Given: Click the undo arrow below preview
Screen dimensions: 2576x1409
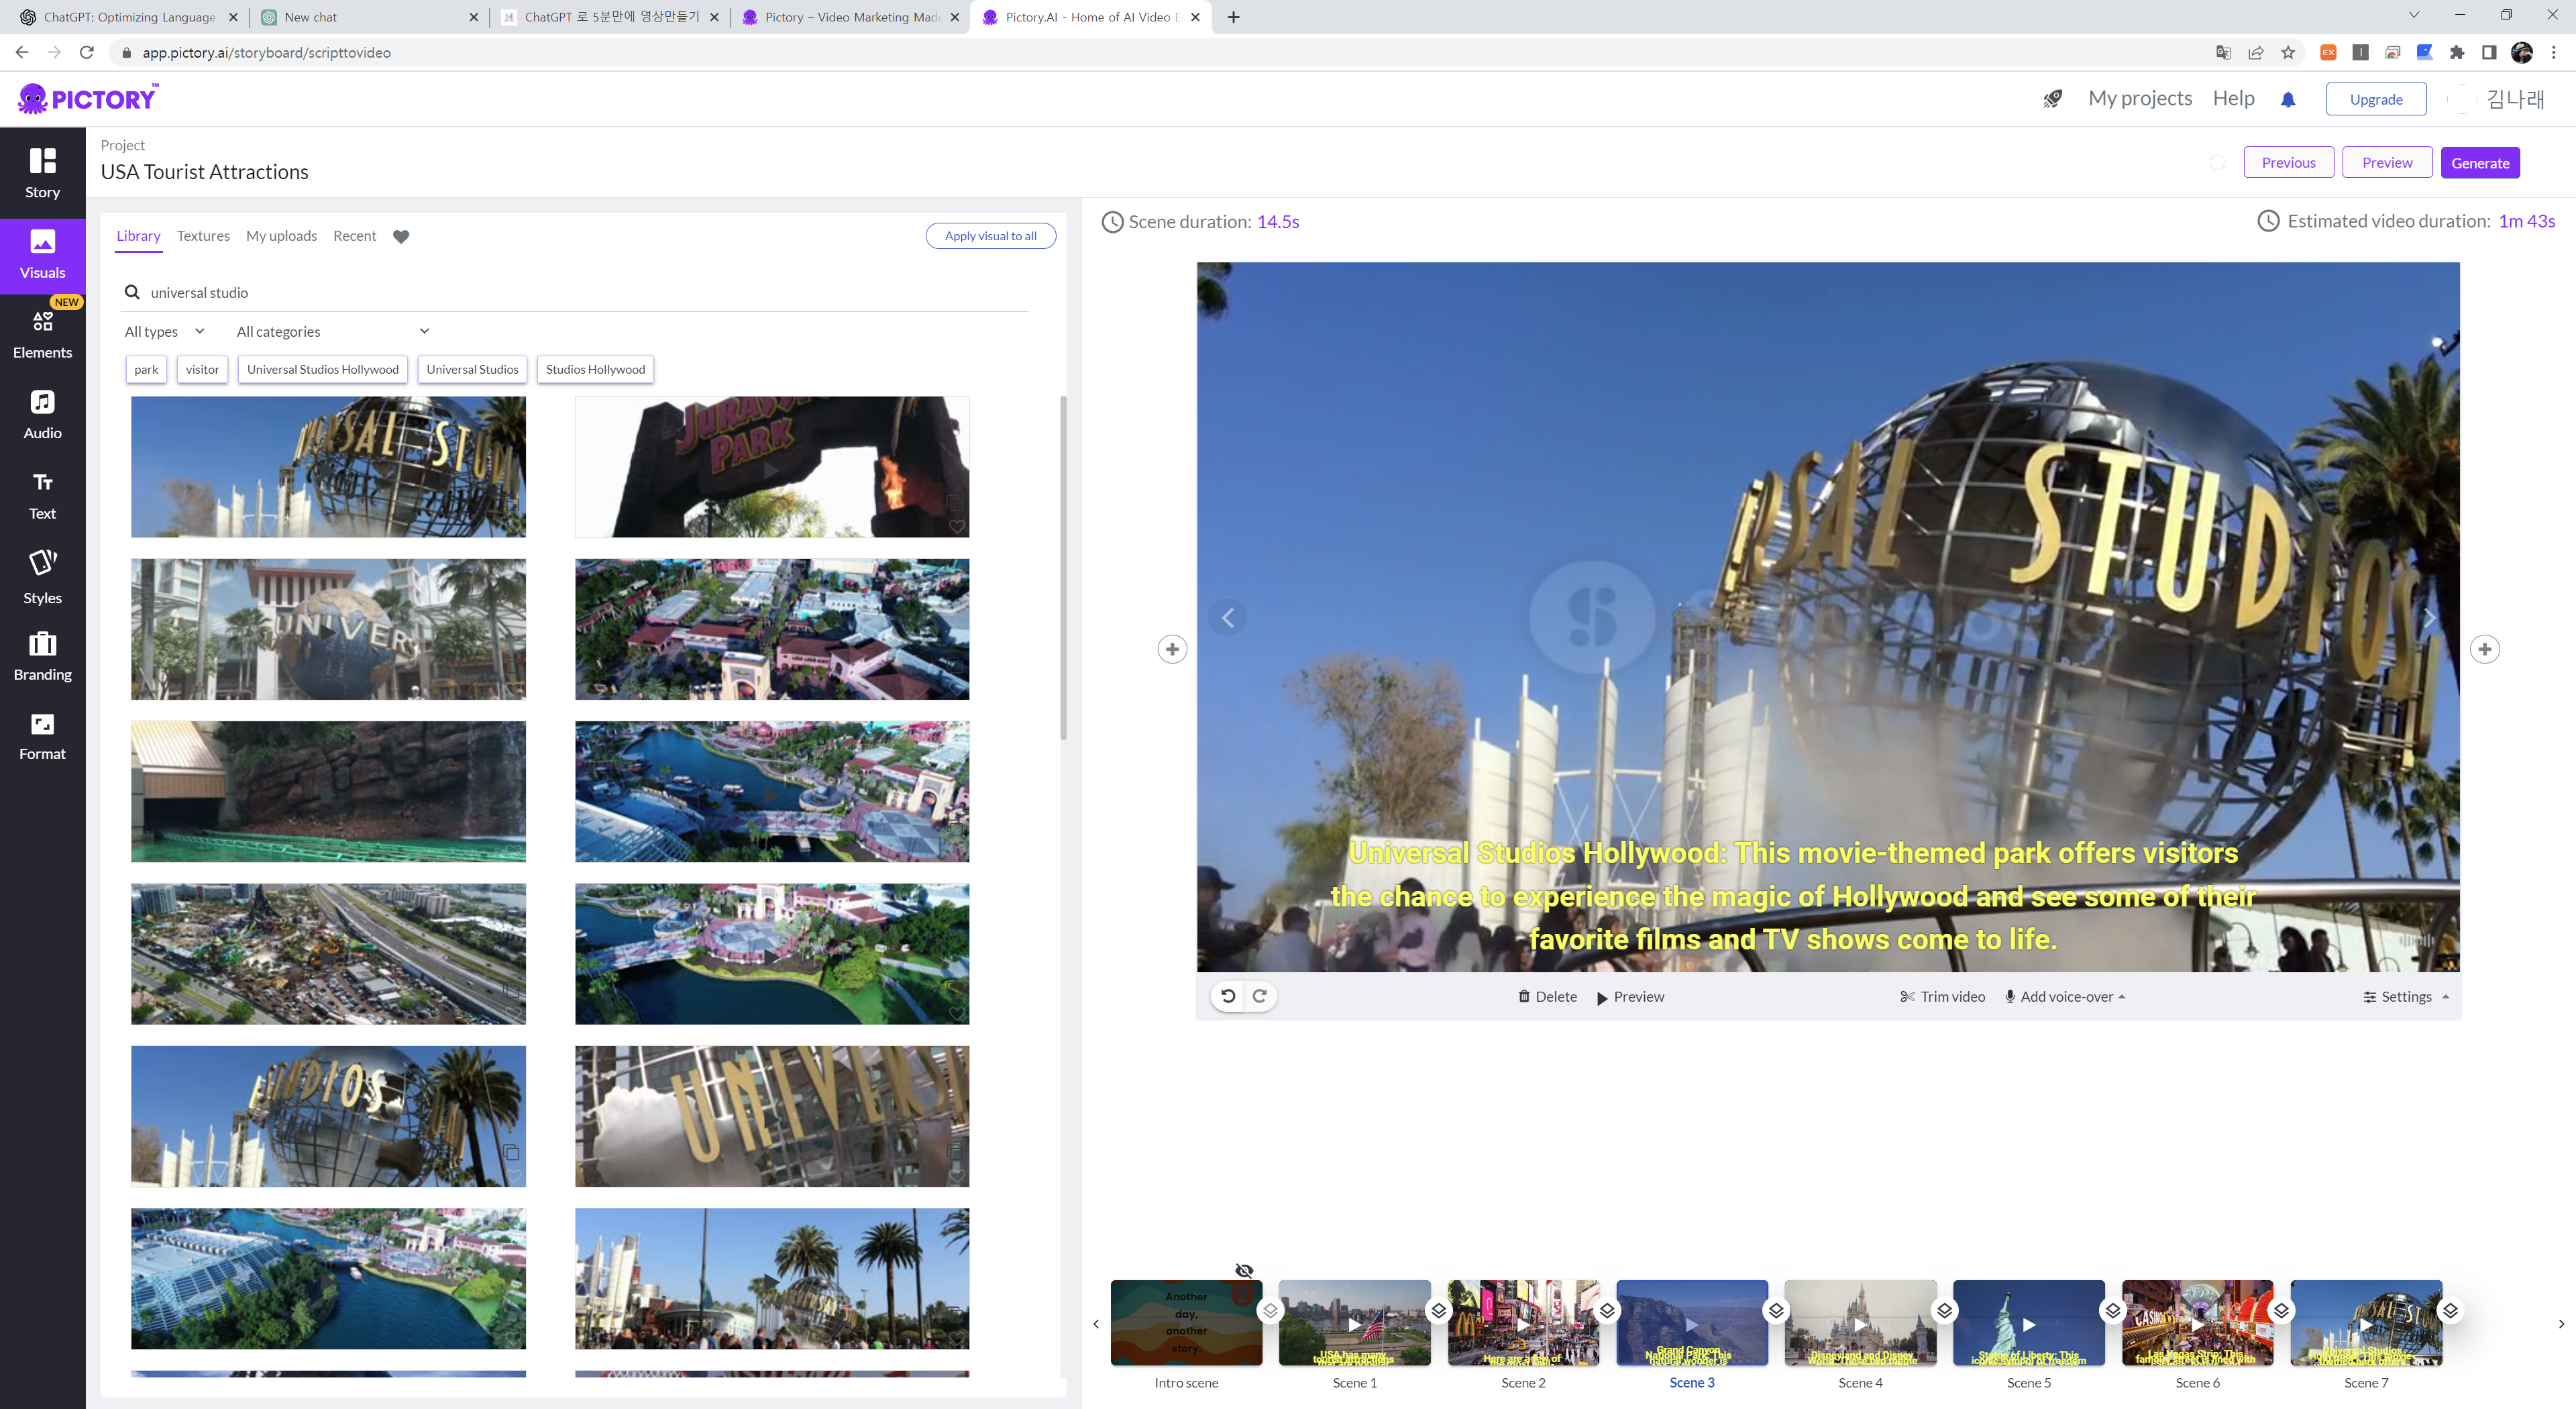Looking at the screenshot, I should [x=1228, y=996].
